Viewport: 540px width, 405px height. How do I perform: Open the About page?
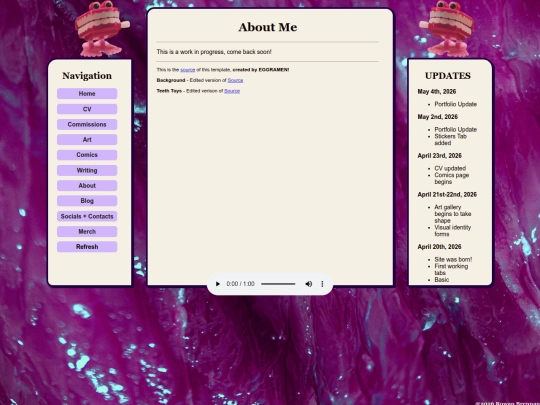87,186
